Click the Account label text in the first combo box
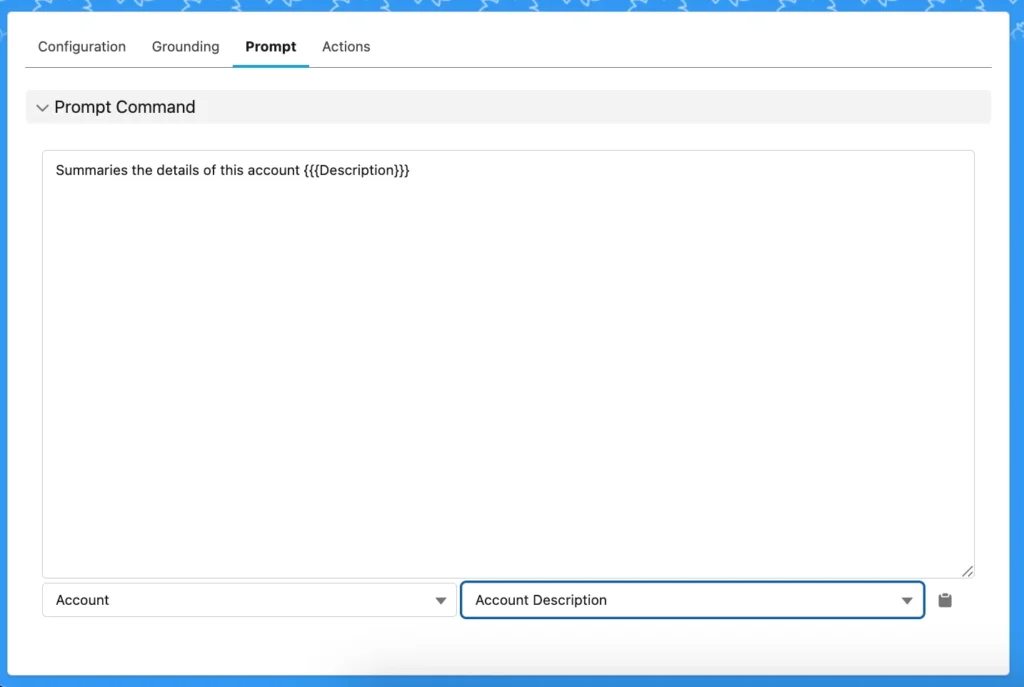 82,600
